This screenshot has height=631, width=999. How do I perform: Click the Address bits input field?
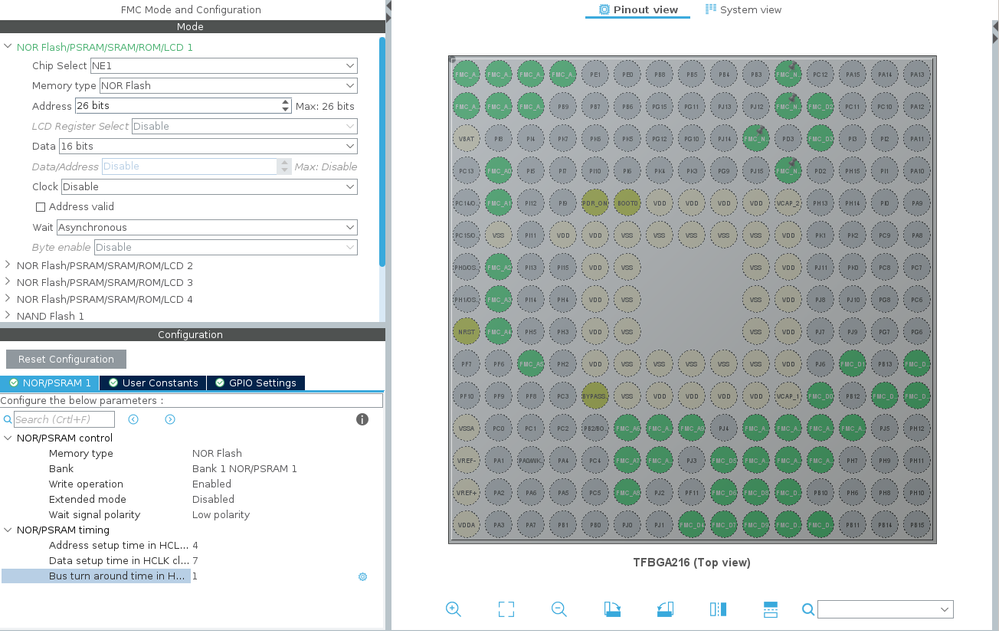click(178, 106)
